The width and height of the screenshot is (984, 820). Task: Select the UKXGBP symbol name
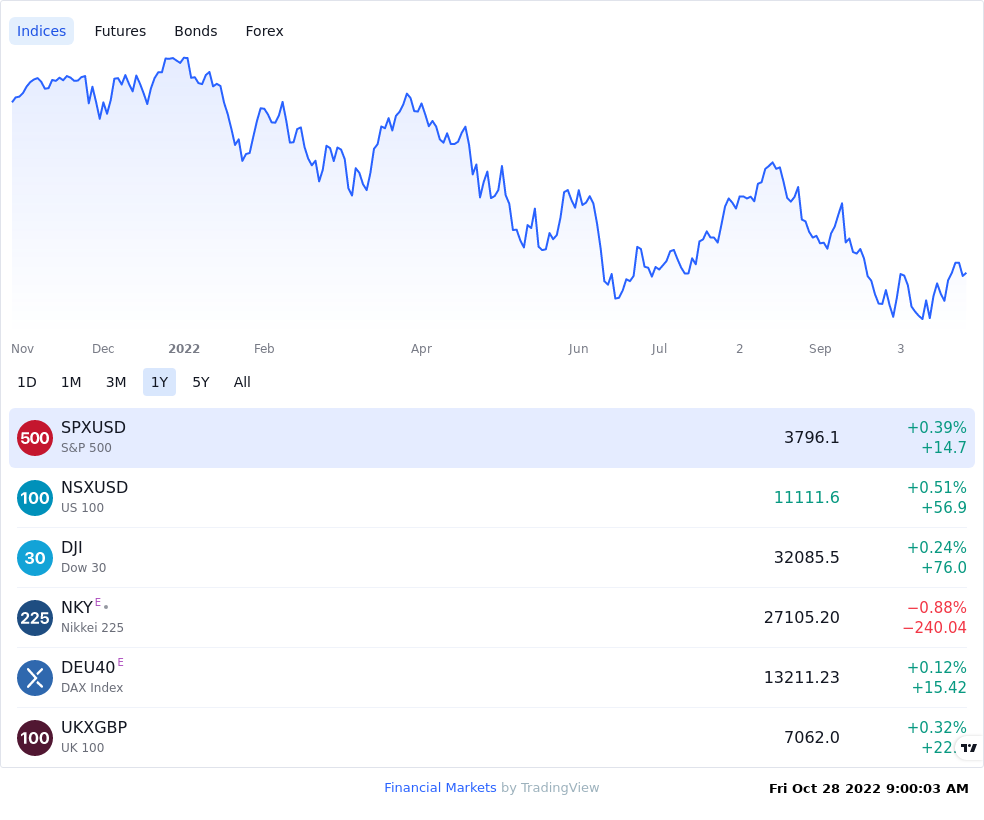pyautogui.click(x=94, y=727)
